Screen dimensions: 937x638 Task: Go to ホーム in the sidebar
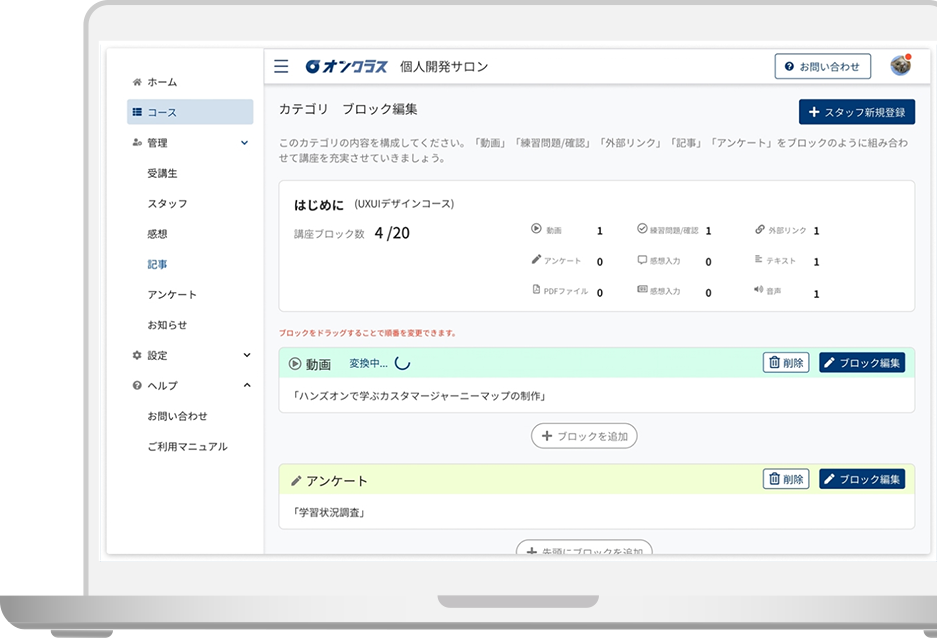click(161, 82)
